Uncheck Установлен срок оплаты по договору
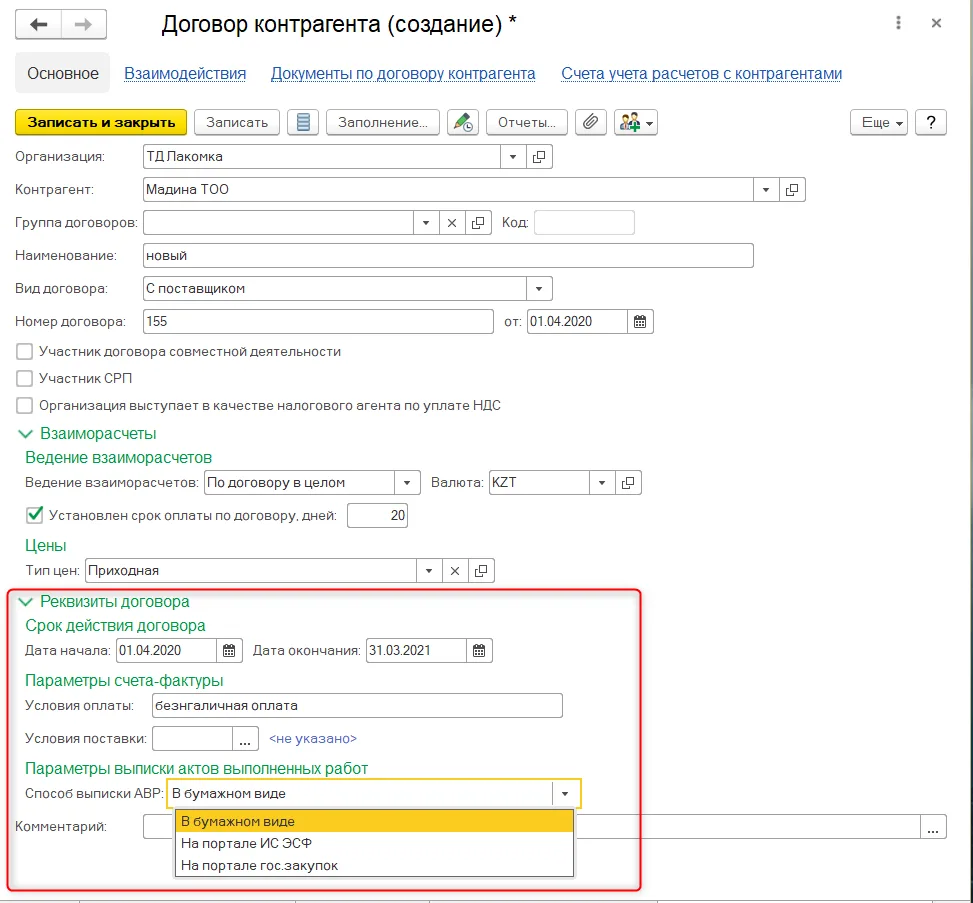Viewport: 973px width, 903px height. click(35, 515)
